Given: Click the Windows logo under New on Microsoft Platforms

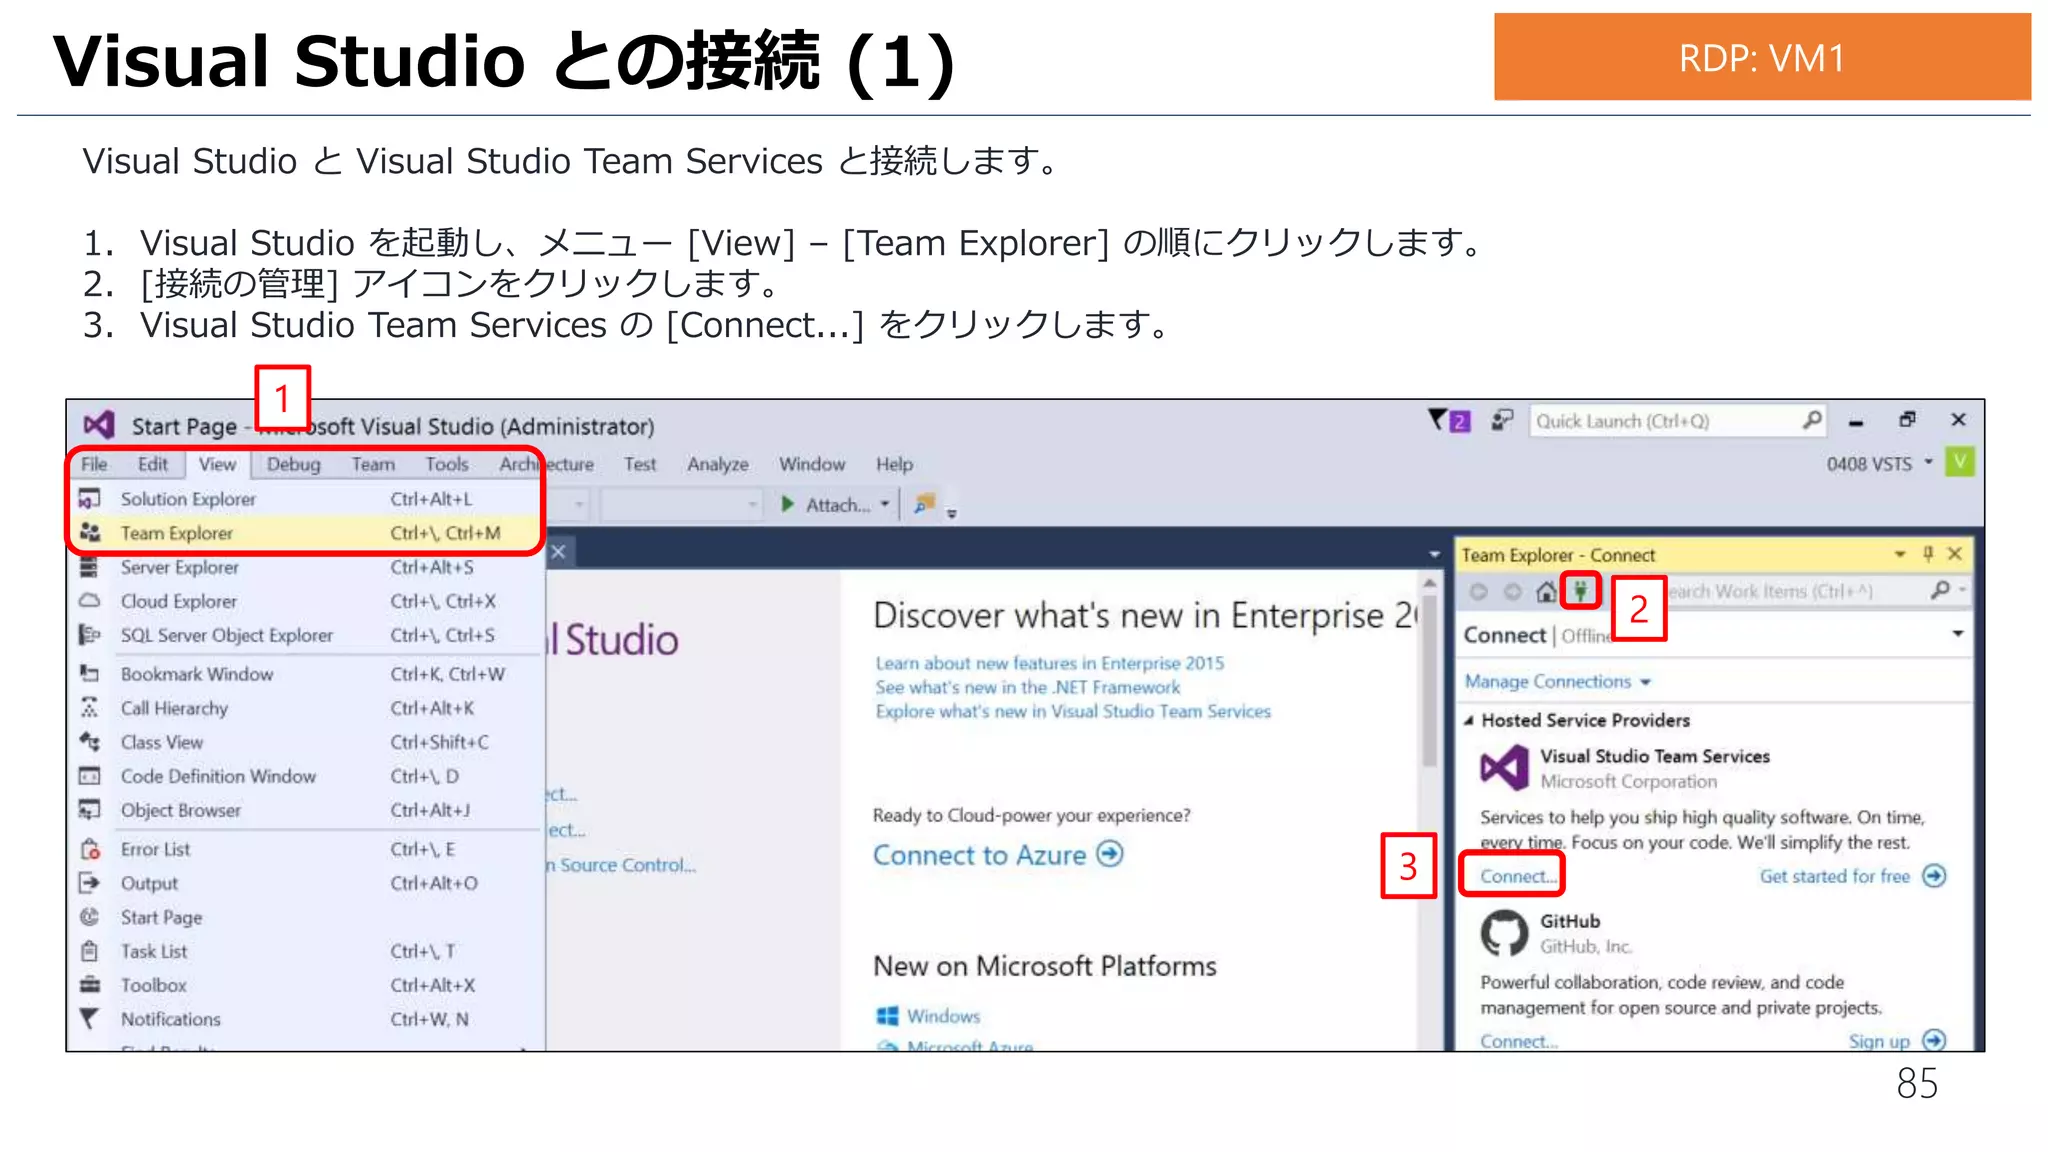Looking at the screenshot, I should point(887,1016).
